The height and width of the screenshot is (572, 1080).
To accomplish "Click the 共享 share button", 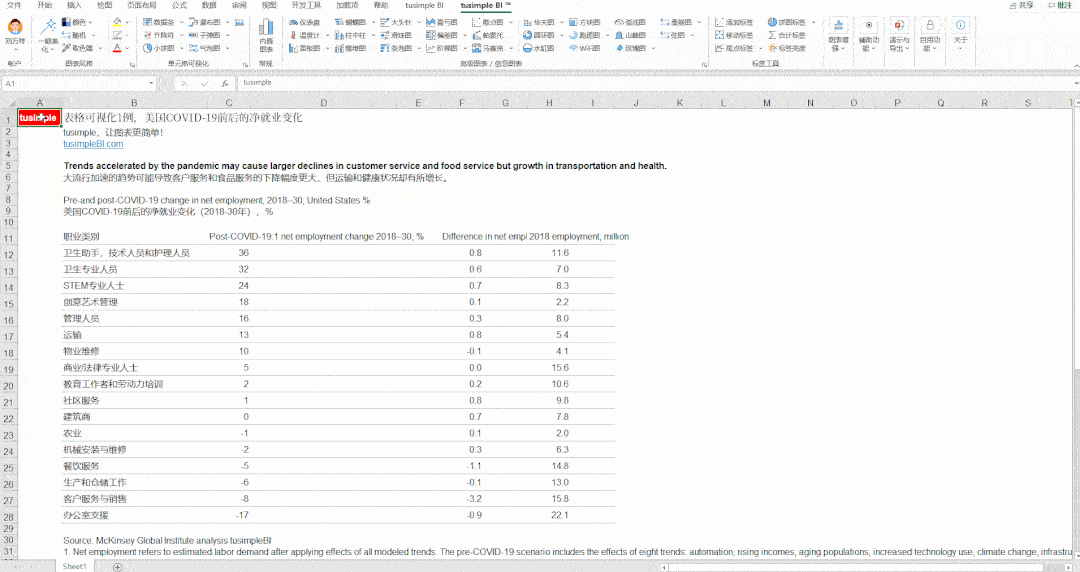I will (x=1021, y=5).
